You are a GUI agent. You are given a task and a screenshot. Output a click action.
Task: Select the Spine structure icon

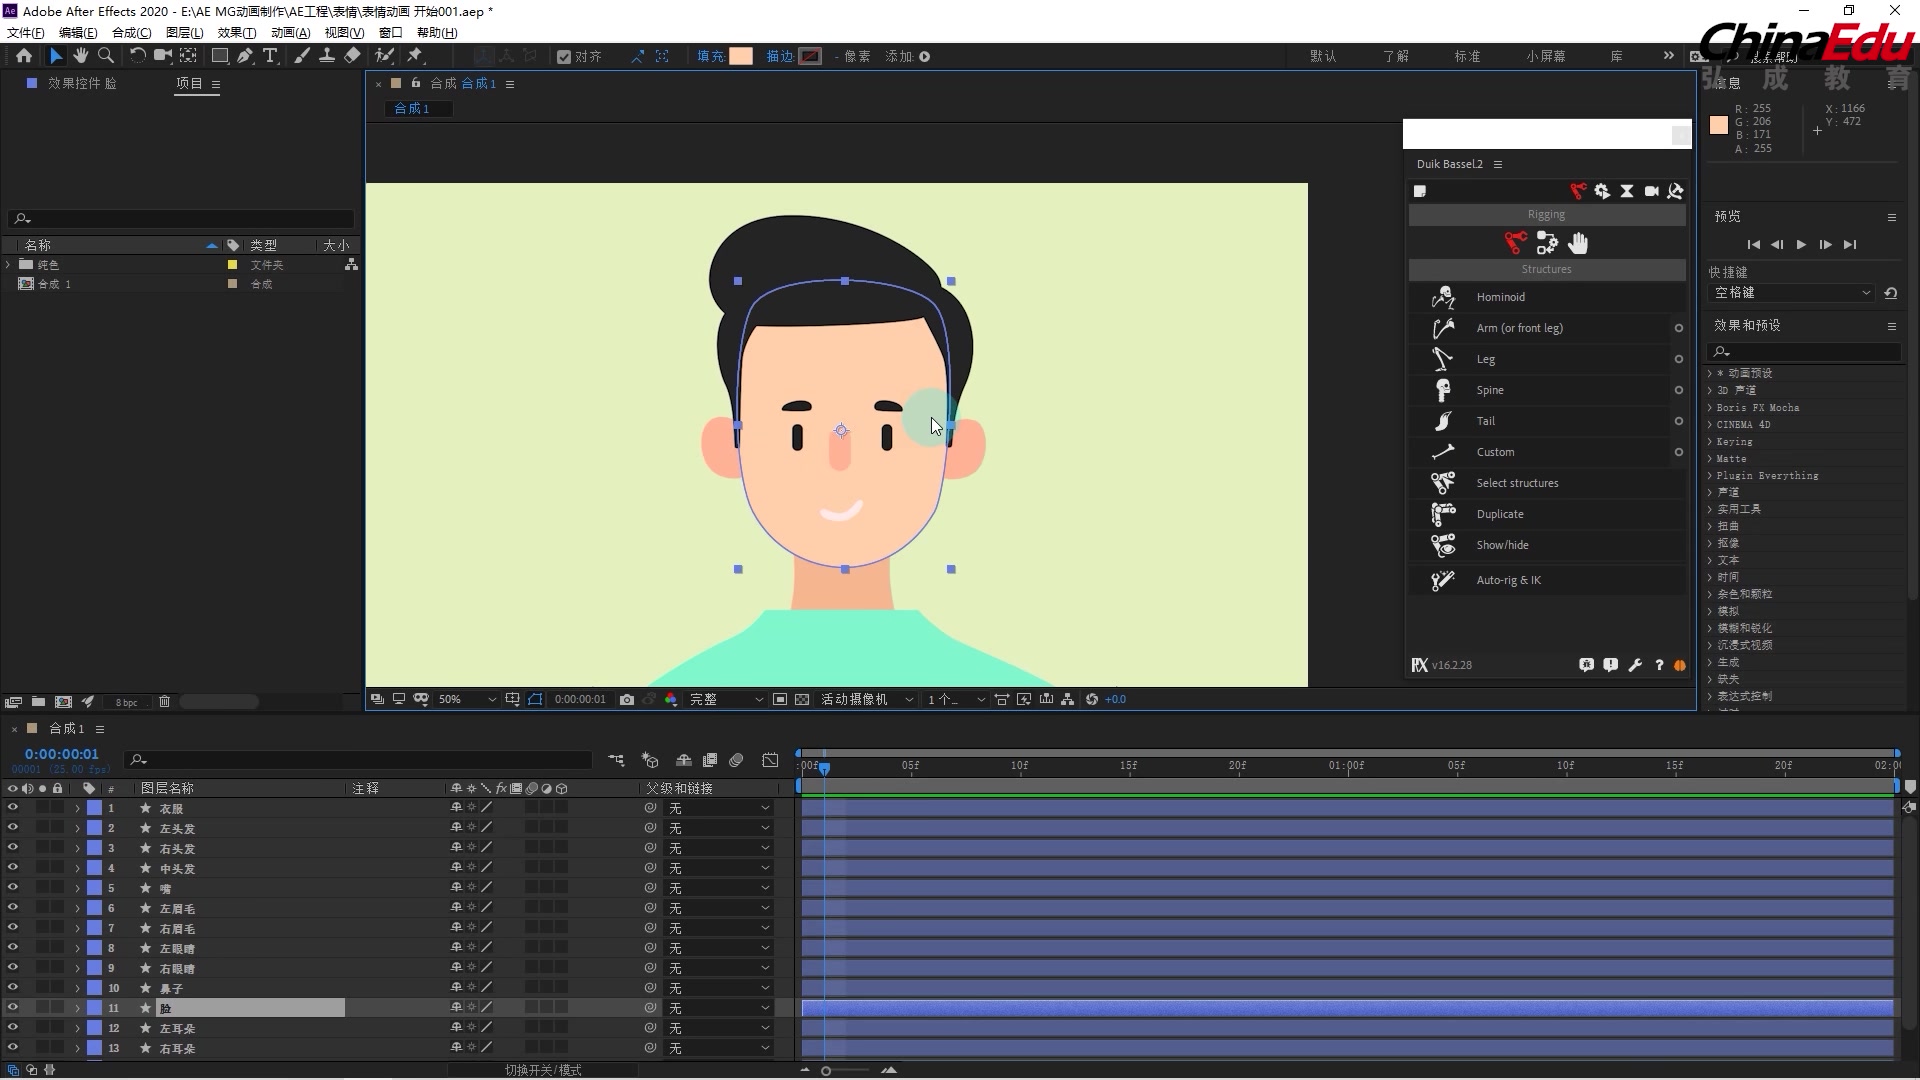tap(1443, 389)
